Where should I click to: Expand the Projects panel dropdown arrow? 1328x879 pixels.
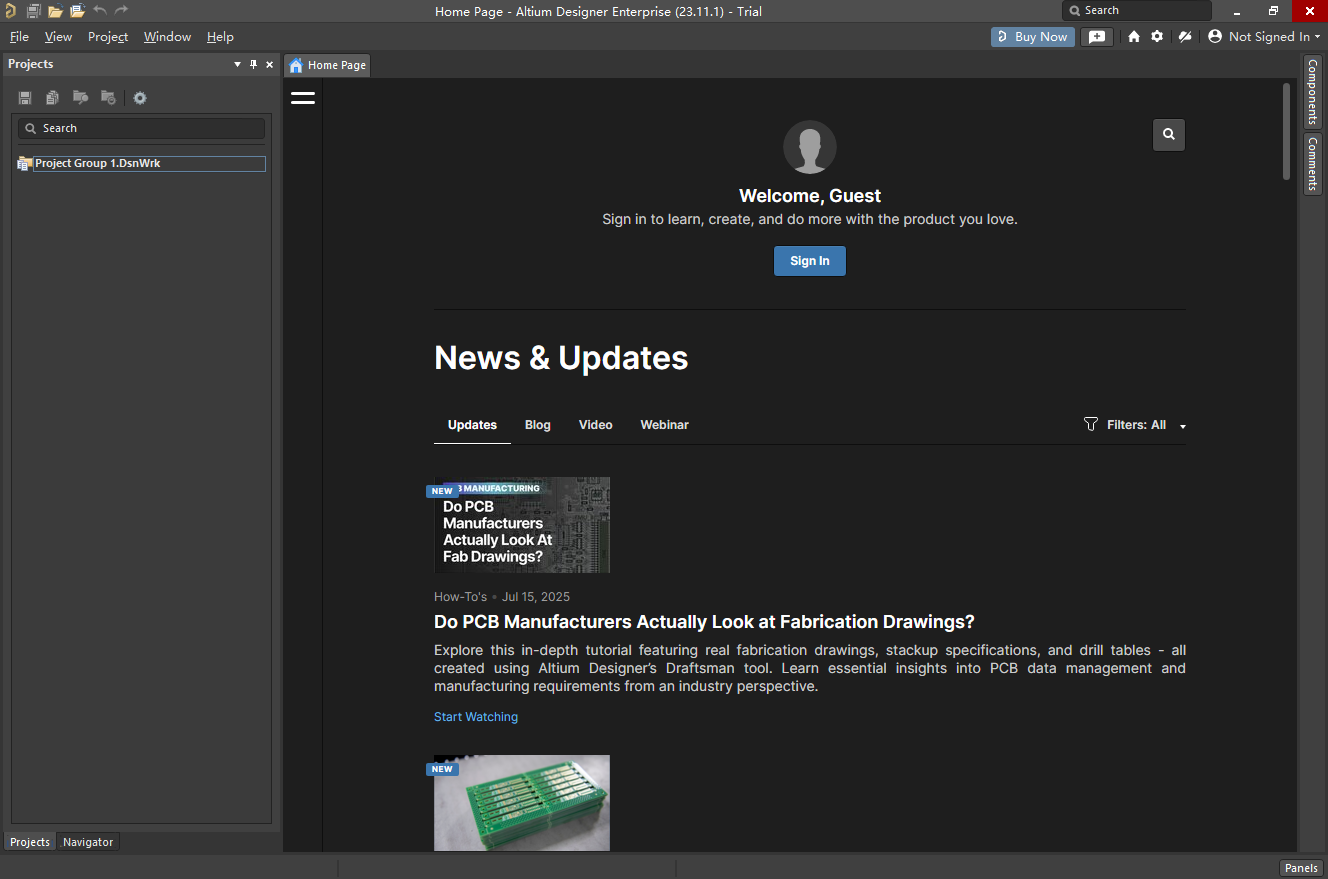(237, 64)
